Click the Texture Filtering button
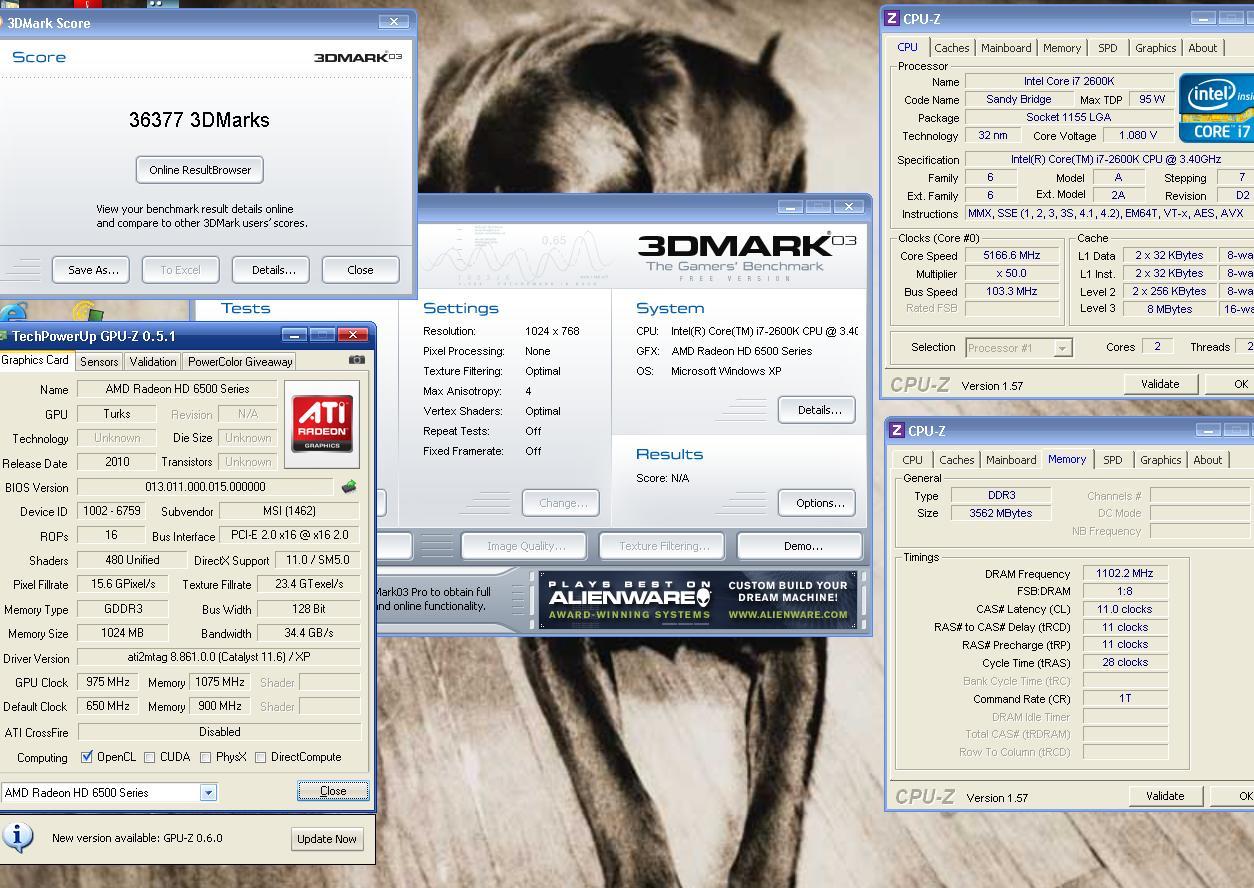This screenshot has width=1254, height=888. [x=663, y=546]
